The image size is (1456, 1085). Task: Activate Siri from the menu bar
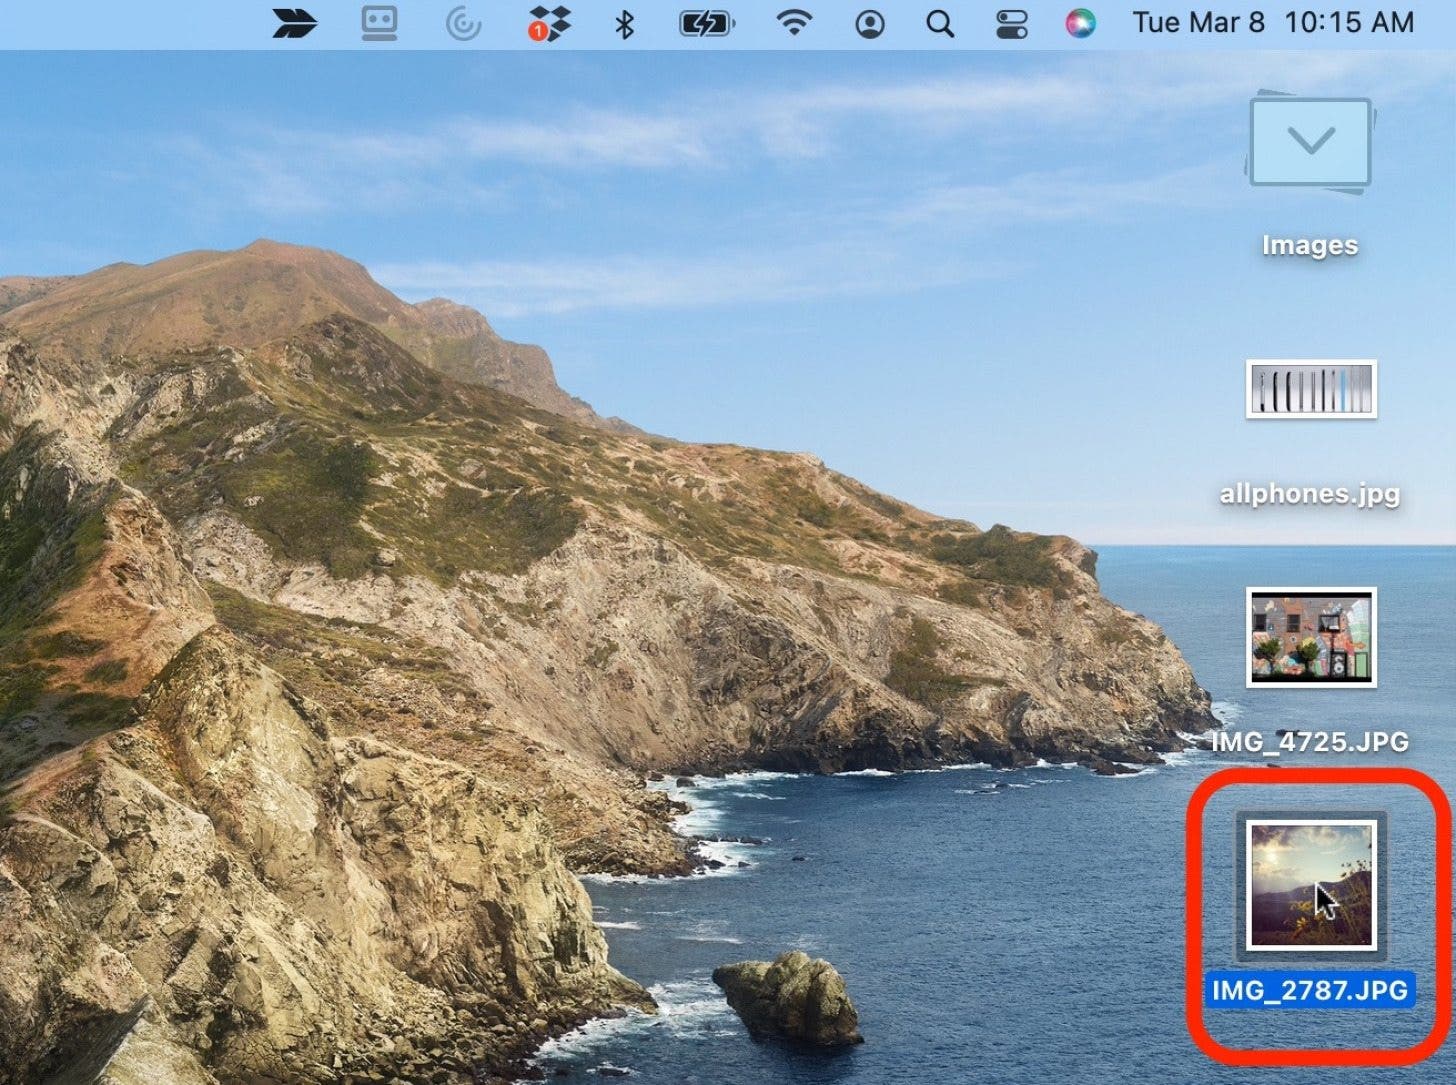[1080, 23]
